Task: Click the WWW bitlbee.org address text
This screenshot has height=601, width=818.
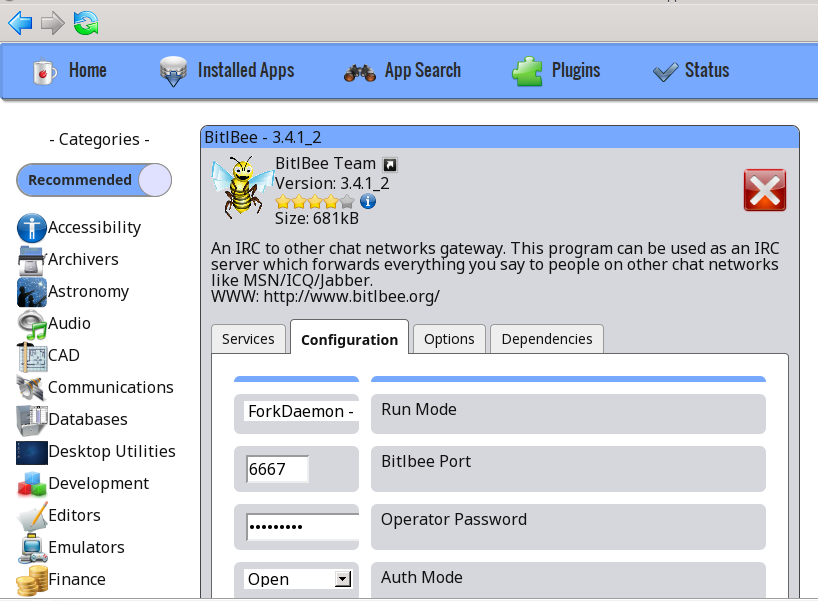Action: [325, 296]
